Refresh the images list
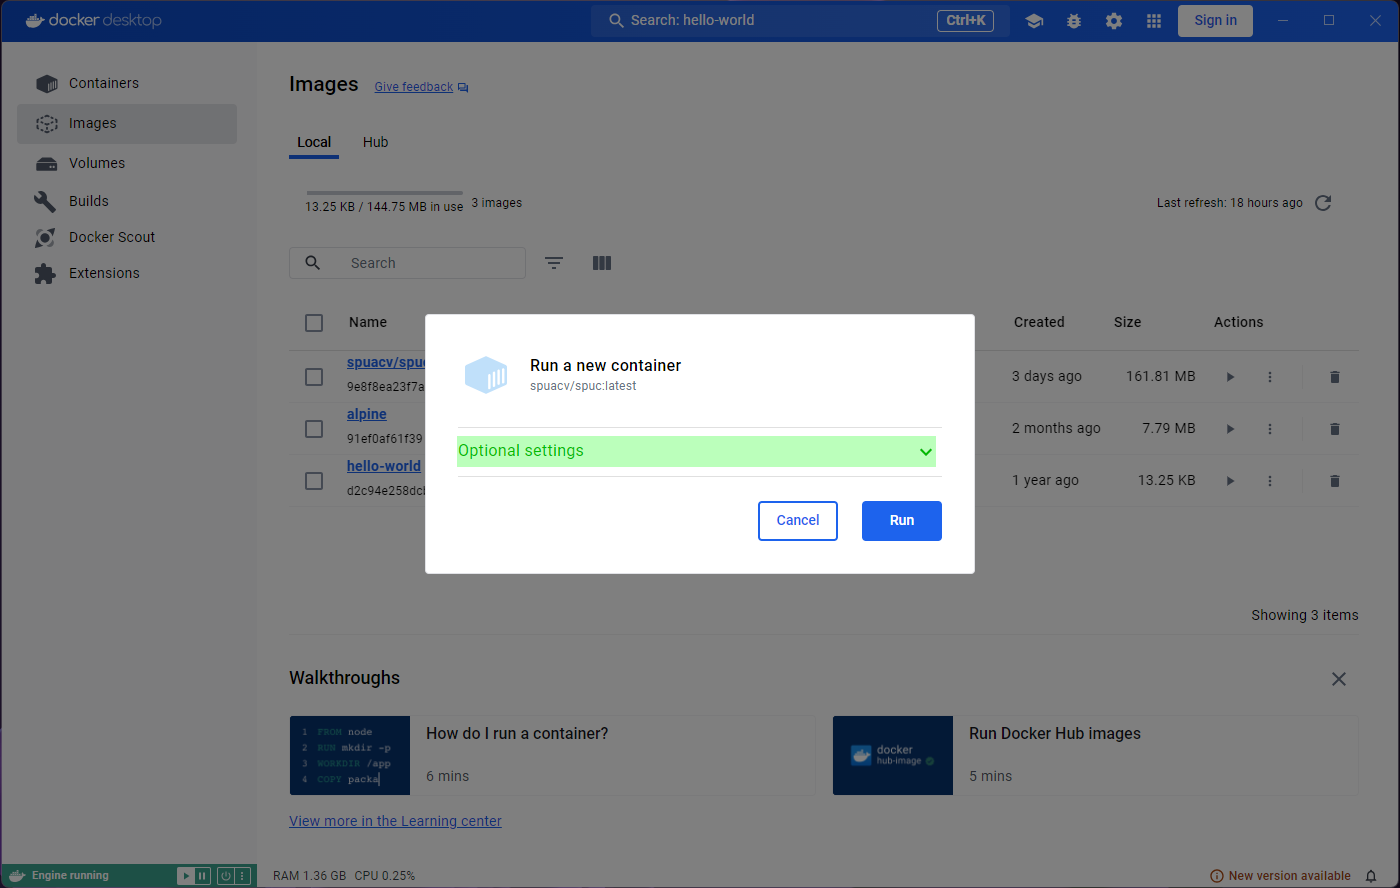1400x888 pixels. [1323, 203]
